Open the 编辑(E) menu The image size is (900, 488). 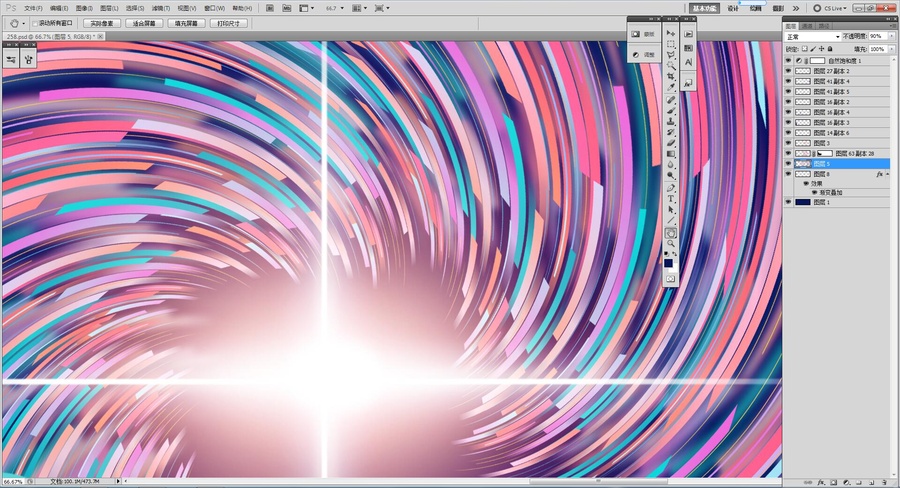click(x=59, y=8)
